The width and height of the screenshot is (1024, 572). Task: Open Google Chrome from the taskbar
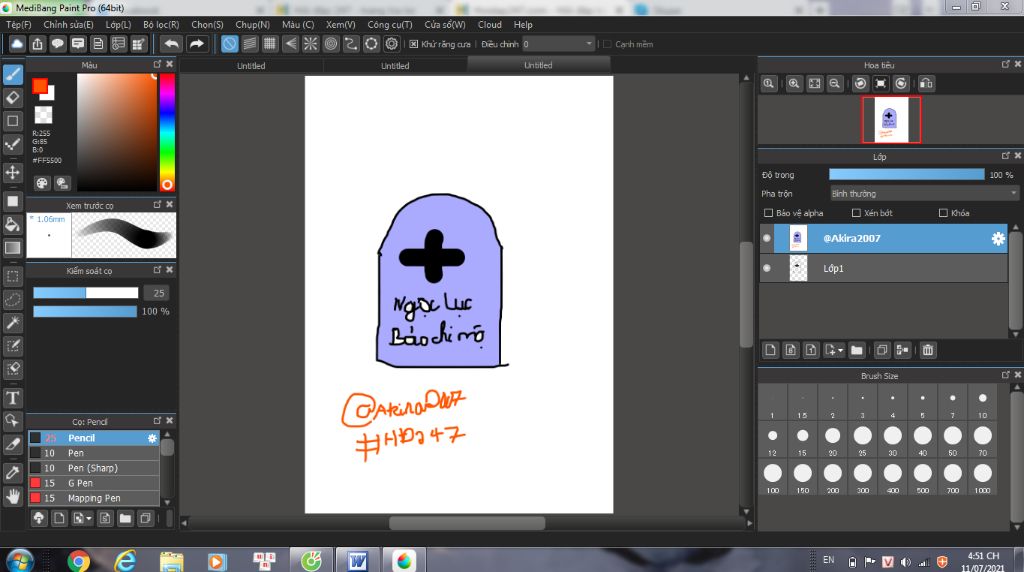point(78,561)
